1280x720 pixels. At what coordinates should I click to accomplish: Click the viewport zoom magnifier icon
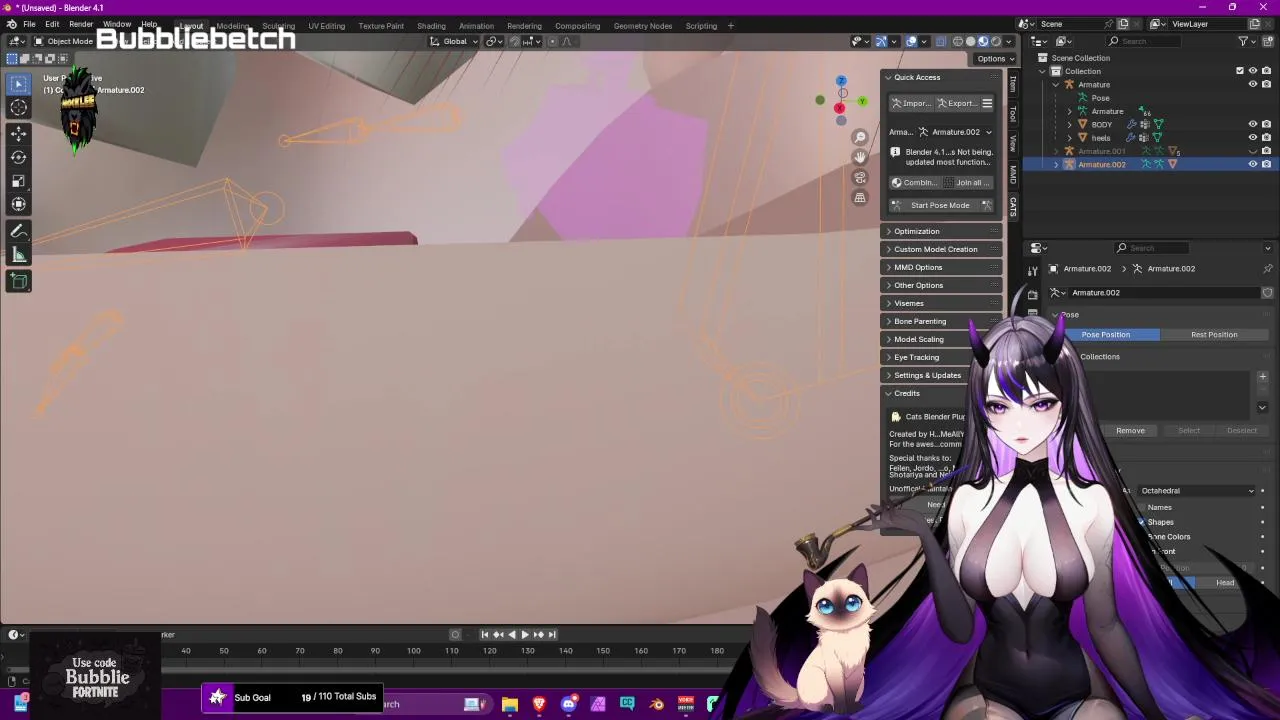click(x=860, y=137)
